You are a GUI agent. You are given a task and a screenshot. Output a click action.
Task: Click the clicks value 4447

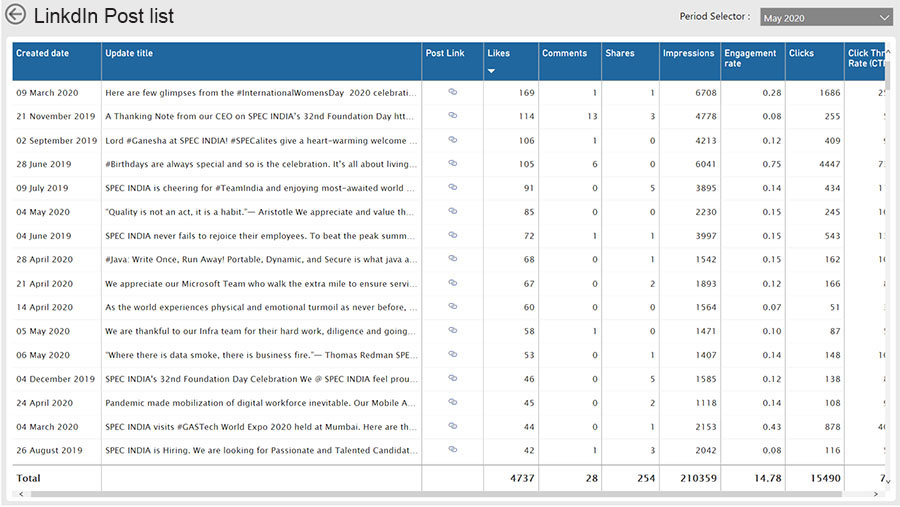[829, 164]
